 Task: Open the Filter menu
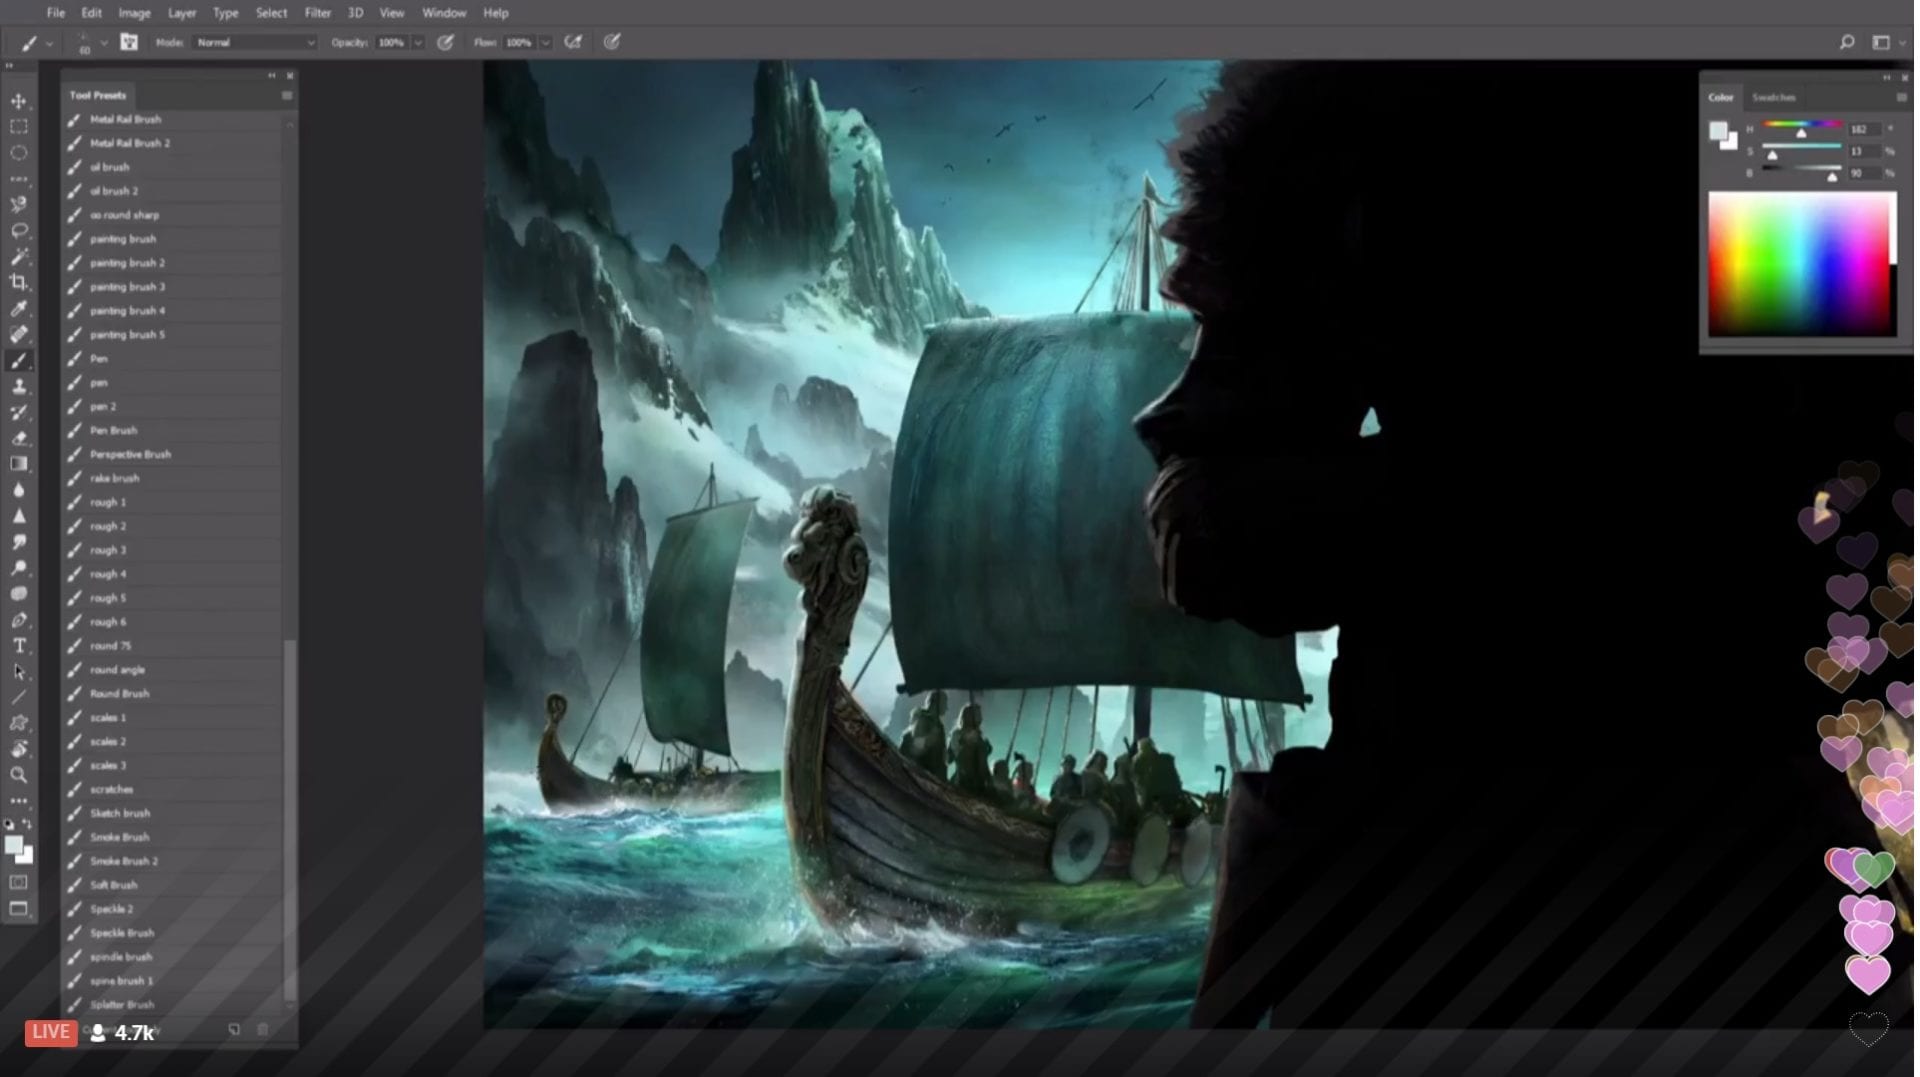click(x=317, y=13)
